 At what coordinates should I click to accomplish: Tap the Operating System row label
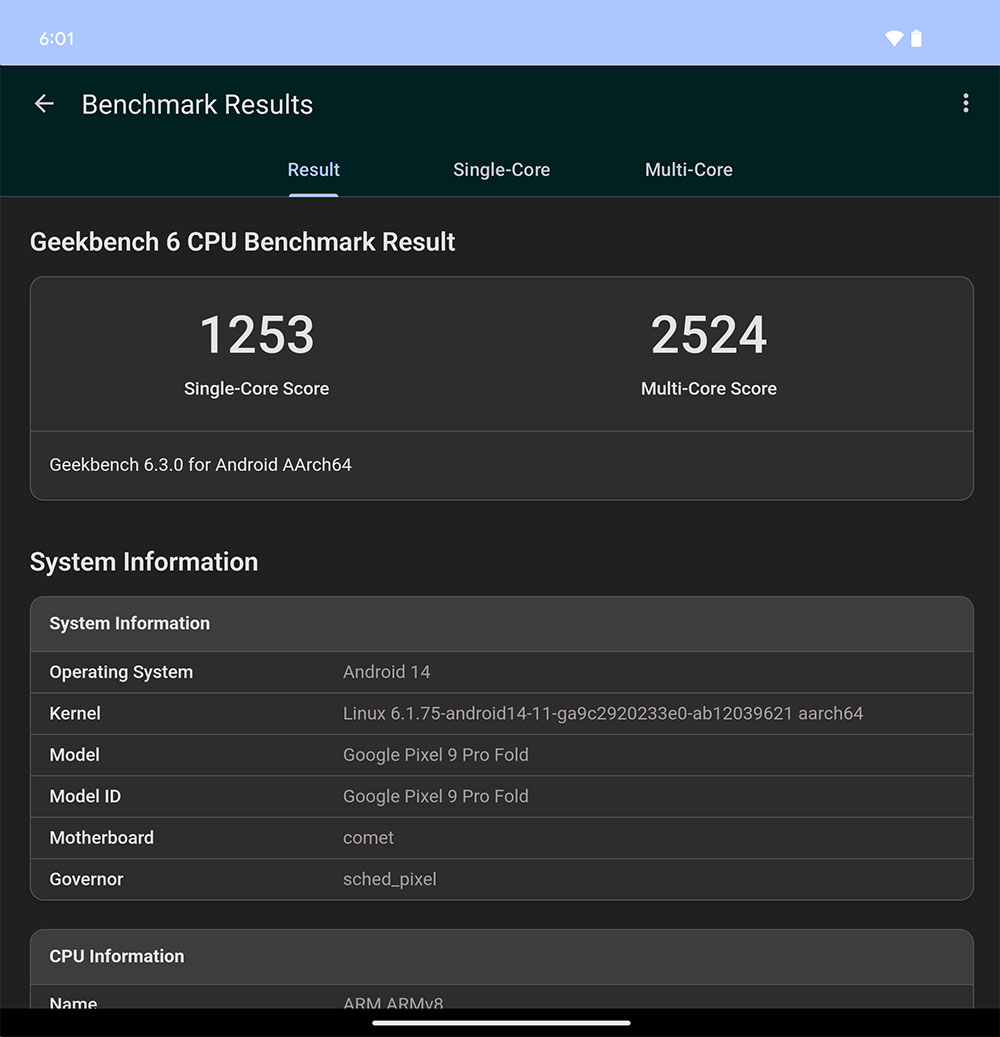click(x=121, y=672)
